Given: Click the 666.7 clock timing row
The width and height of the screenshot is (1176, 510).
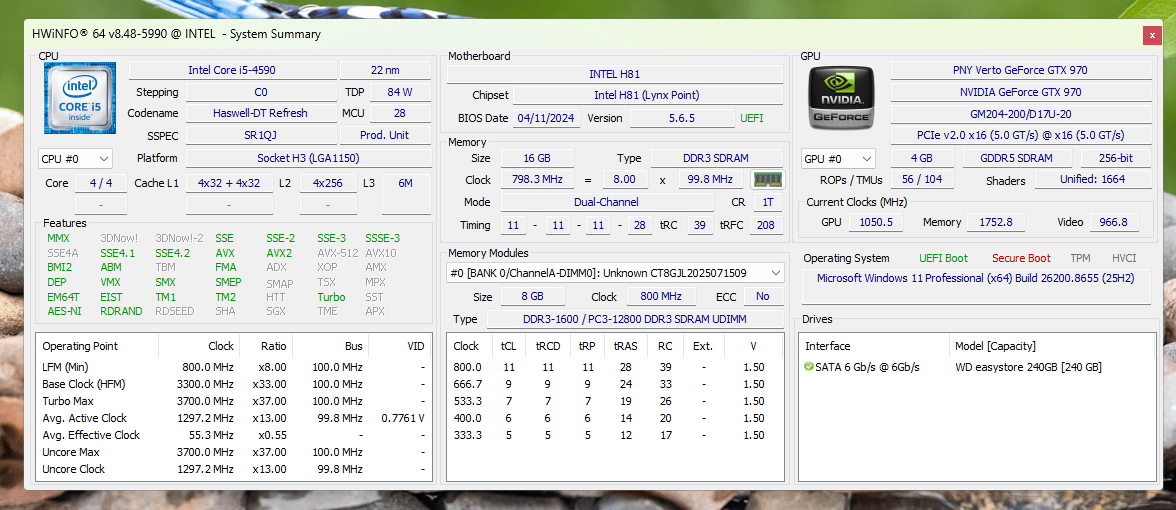Looking at the screenshot, I should (615, 384).
